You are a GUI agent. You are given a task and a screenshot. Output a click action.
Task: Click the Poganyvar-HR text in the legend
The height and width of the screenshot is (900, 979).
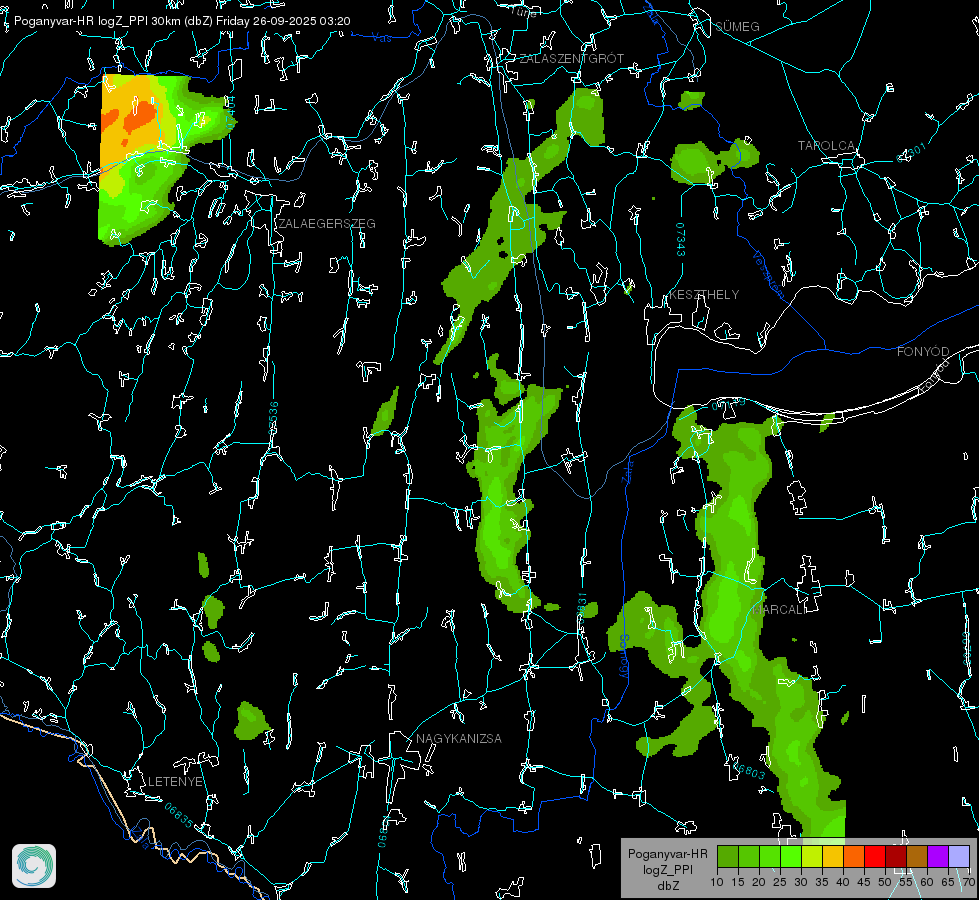coord(667,854)
